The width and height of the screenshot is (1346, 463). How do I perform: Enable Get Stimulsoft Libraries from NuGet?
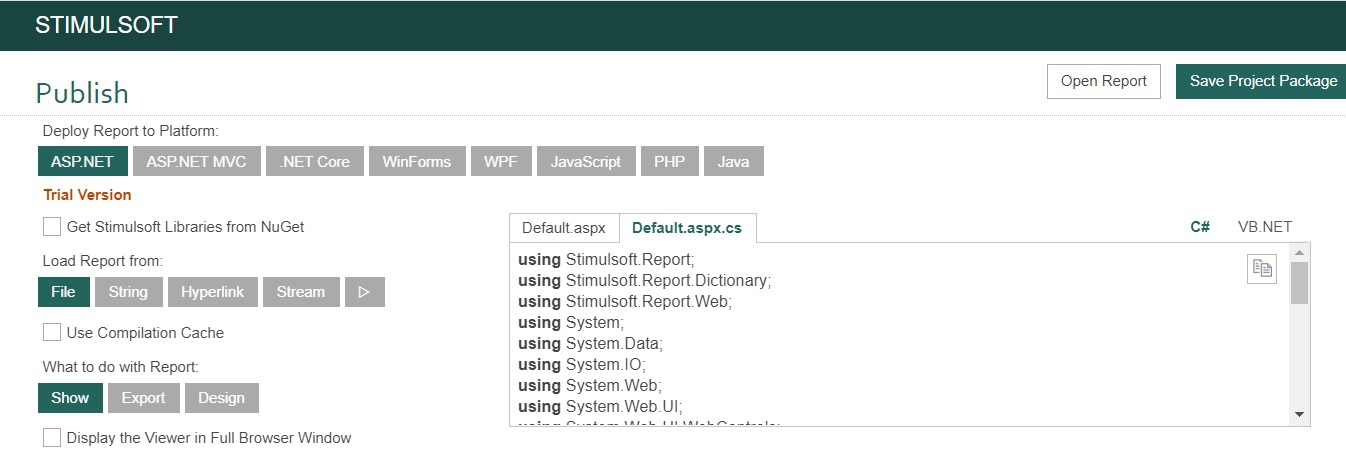coord(52,227)
